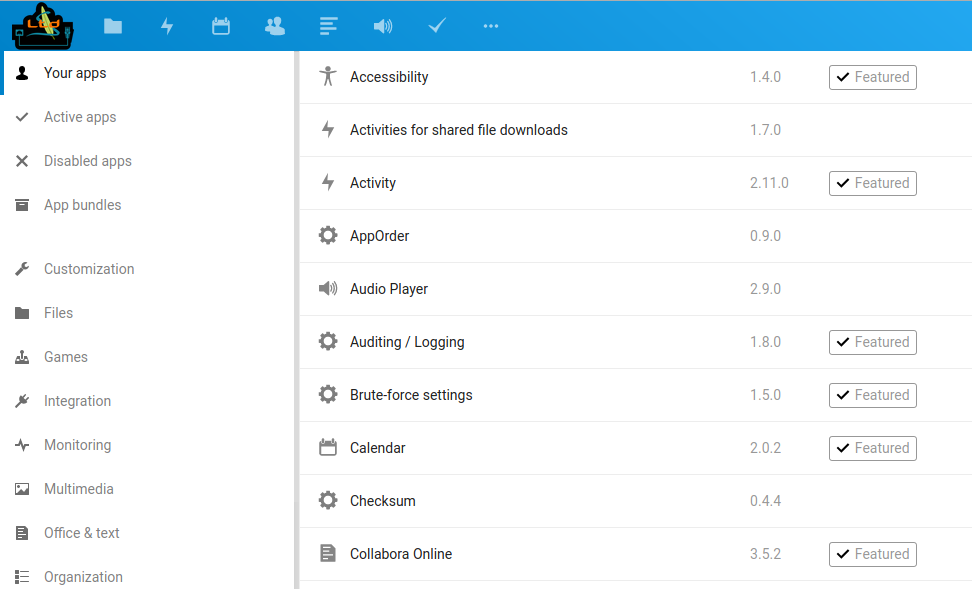
Task: Click version 3.5.2 of Collabora Online
Action: [765, 554]
